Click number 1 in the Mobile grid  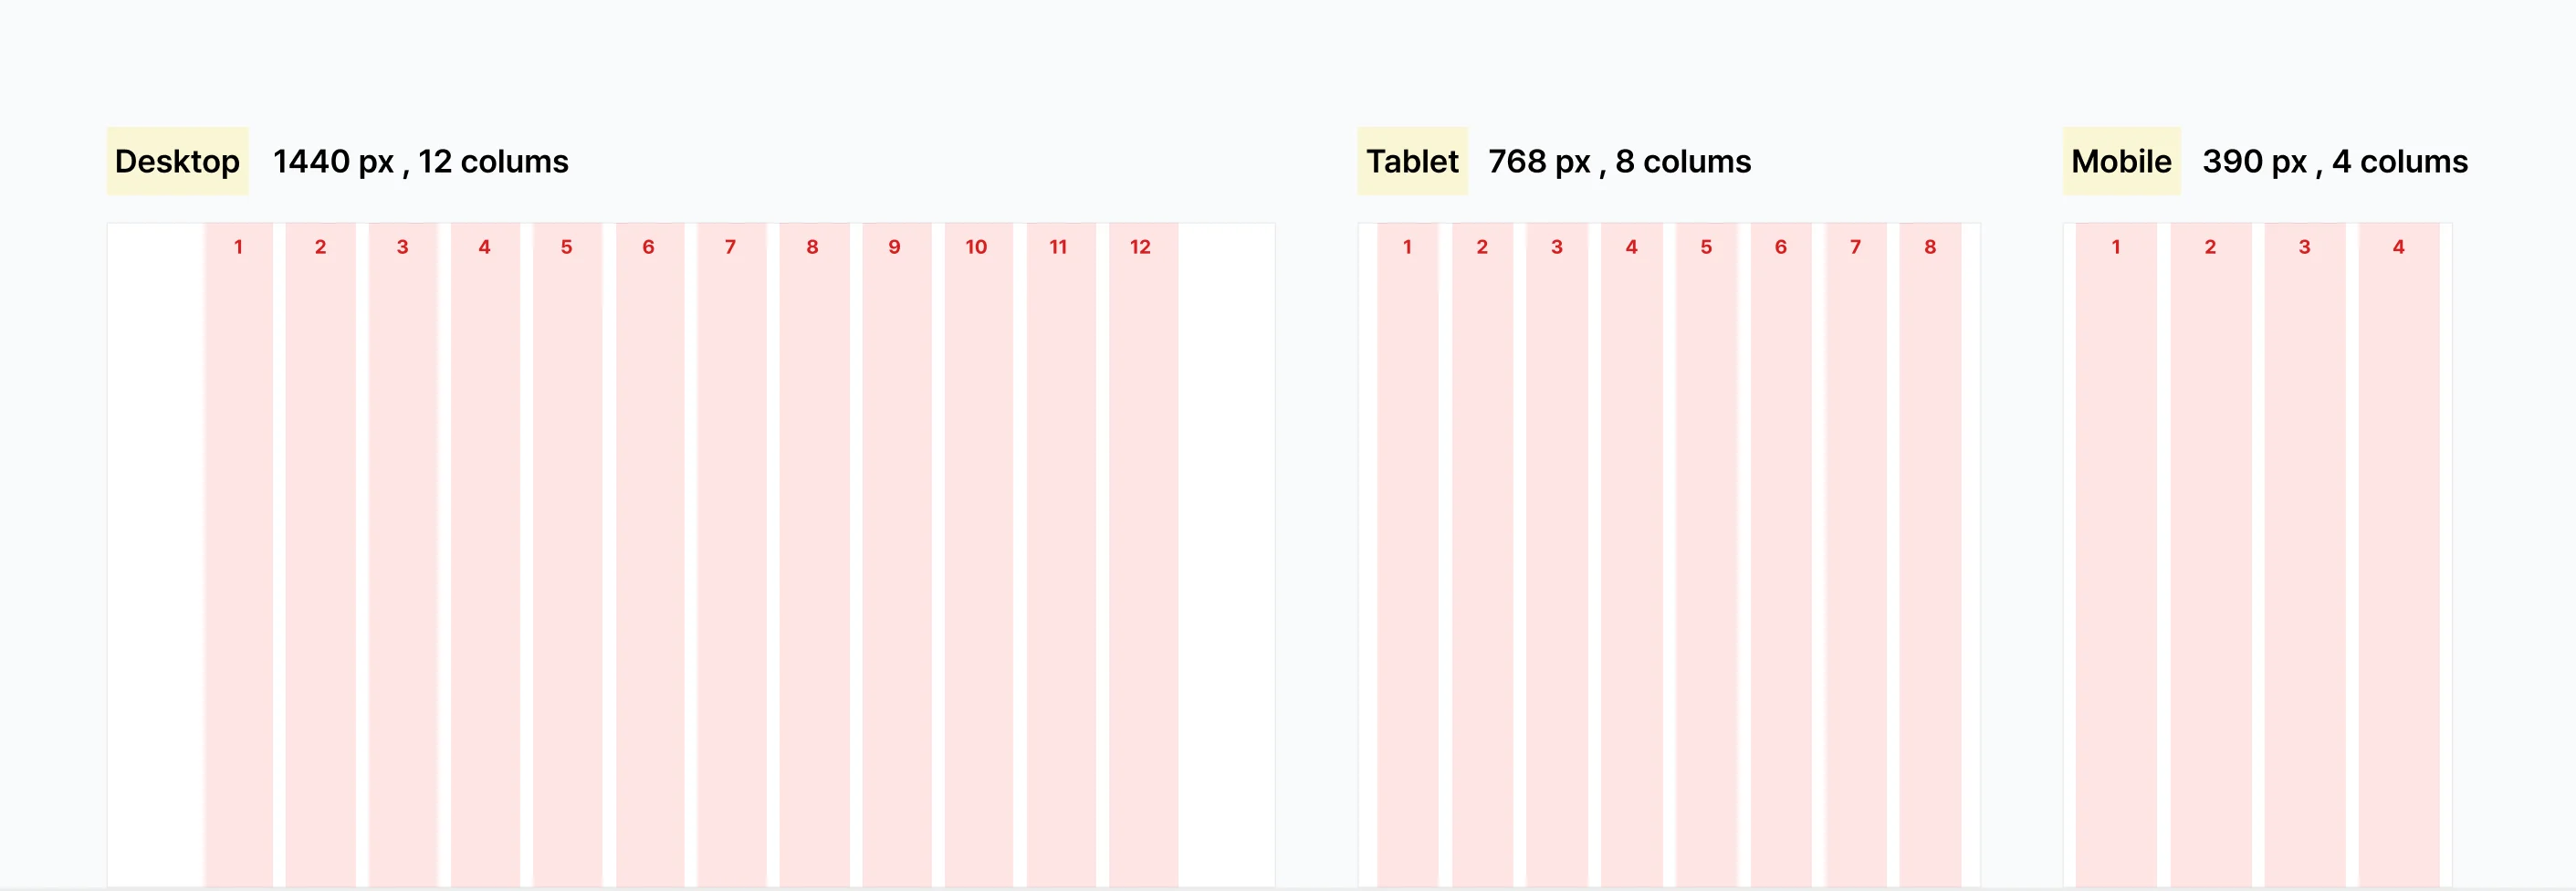2116,247
